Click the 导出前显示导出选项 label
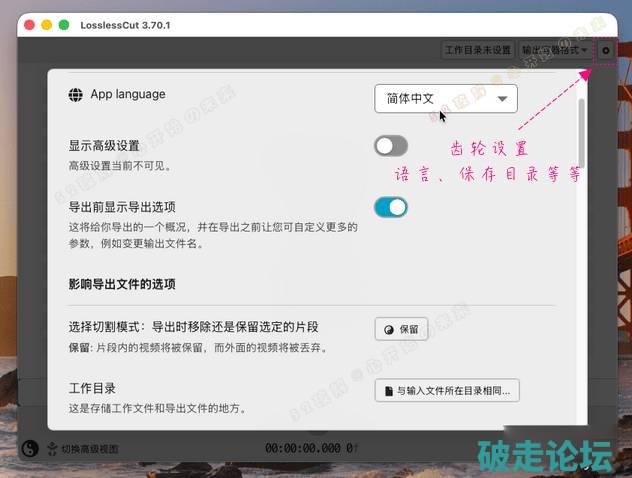Image resolution: width=632 pixels, height=478 pixels. tap(122, 207)
